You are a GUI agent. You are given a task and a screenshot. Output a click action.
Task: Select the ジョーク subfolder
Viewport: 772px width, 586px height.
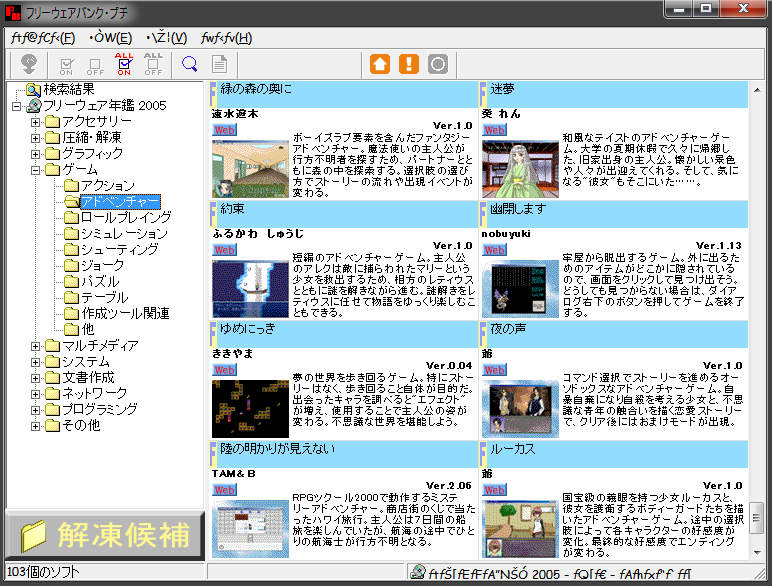(x=102, y=265)
